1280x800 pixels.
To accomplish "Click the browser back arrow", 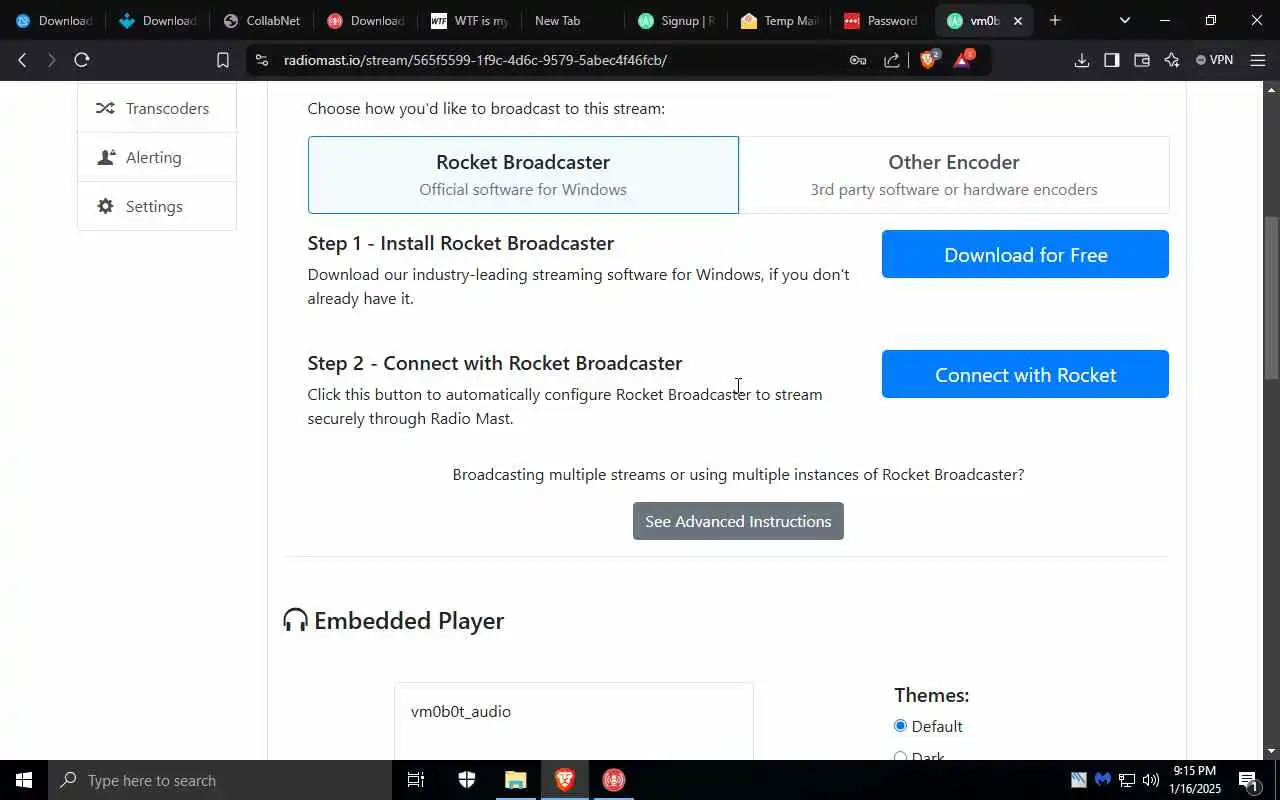I will point(22,60).
